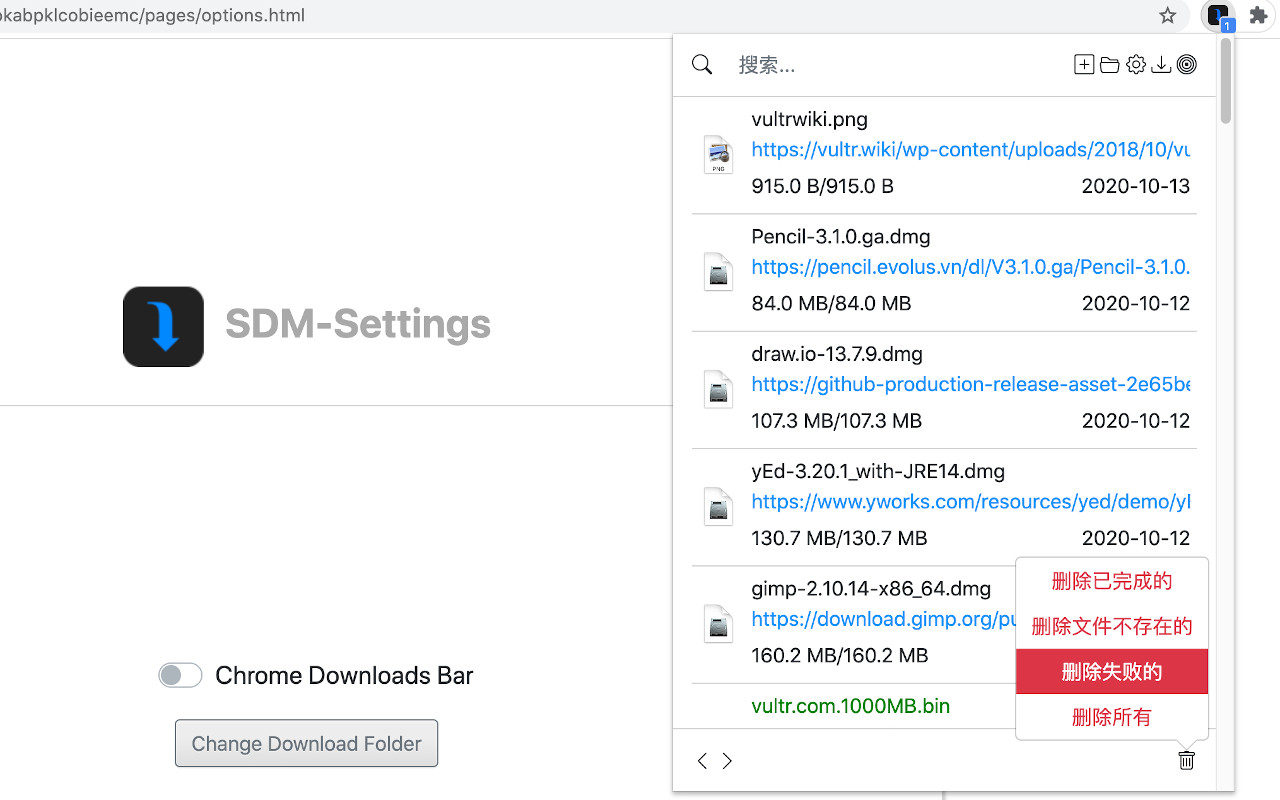Click the 2020-10-13 date text

click(x=1136, y=186)
